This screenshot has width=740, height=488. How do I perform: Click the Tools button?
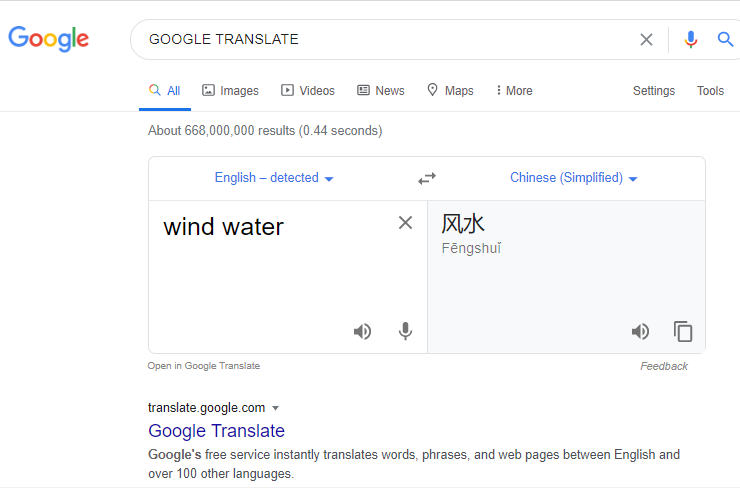click(710, 91)
